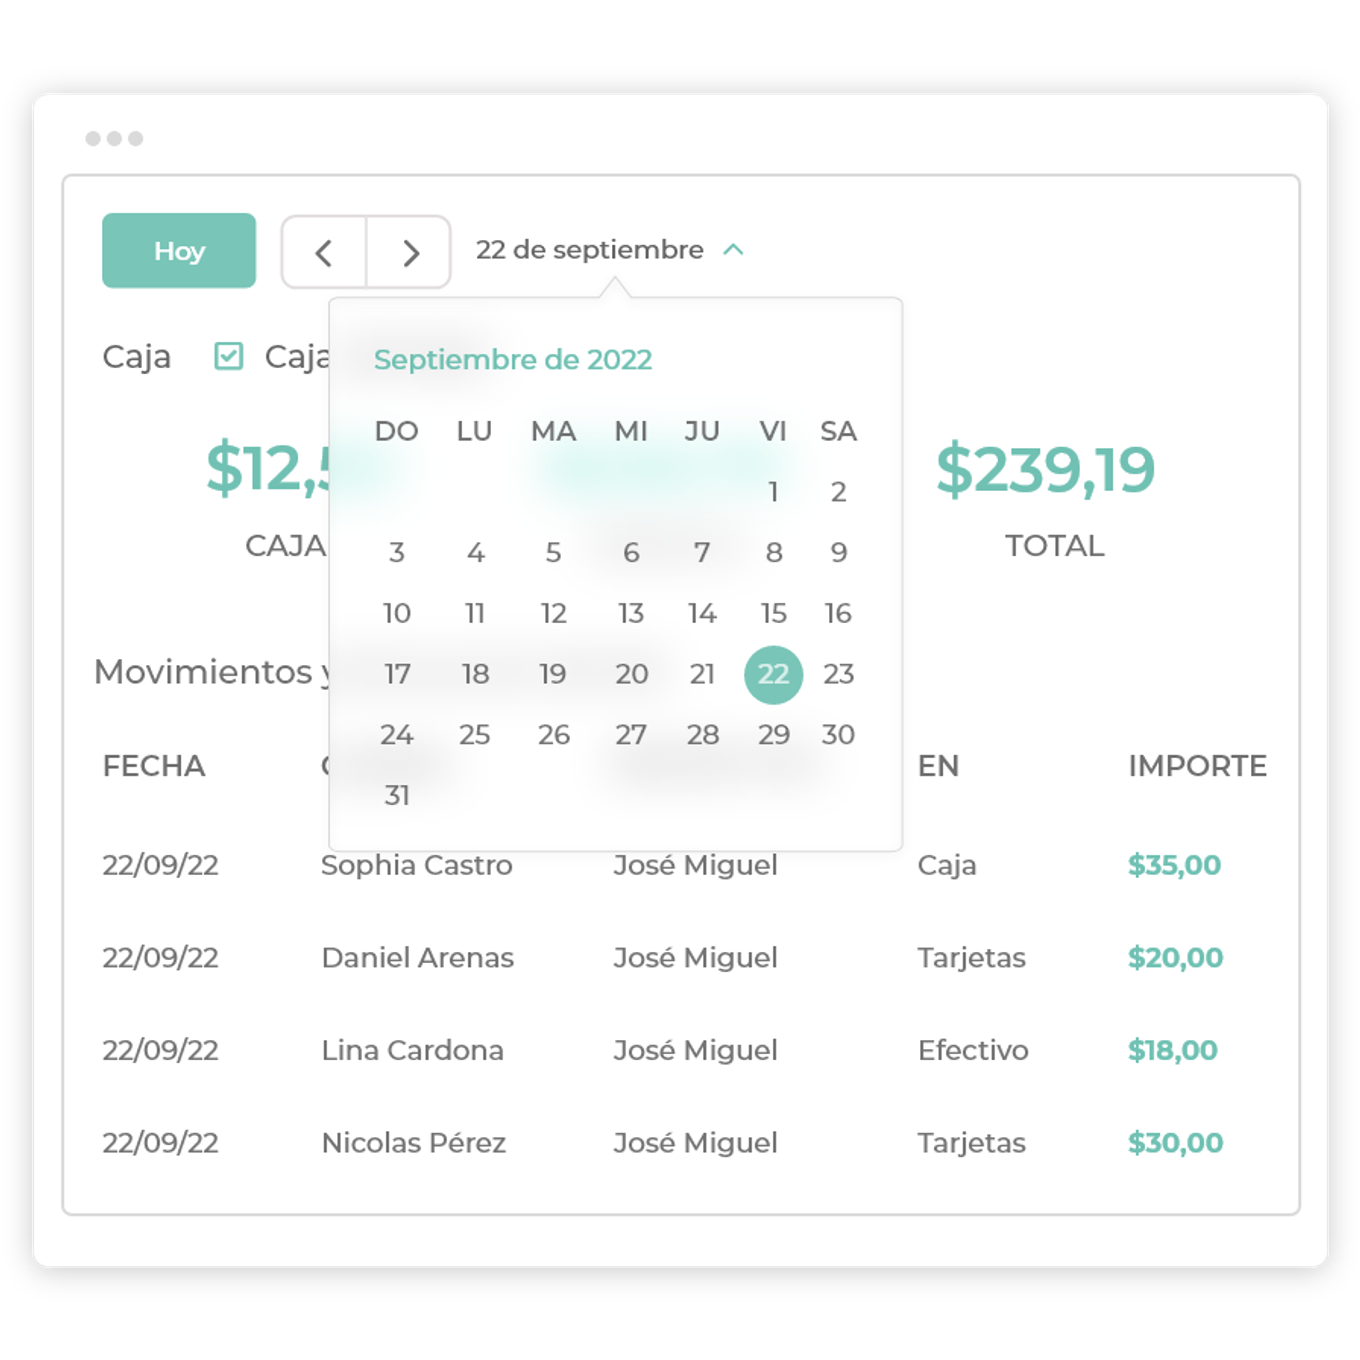
Task: Click the next day arrow button
Action: click(x=409, y=253)
